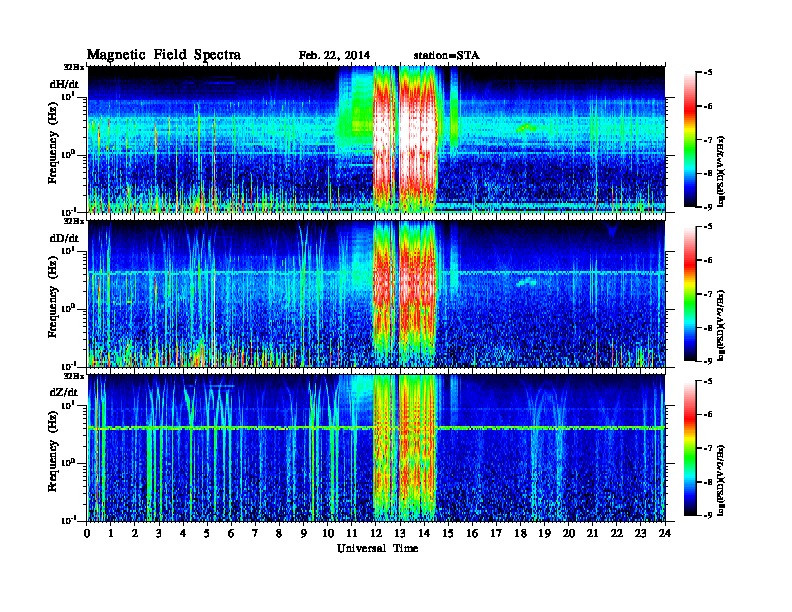This screenshot has height=612, width=792.
Task: Click the dD/dt panel's PSD color bar
Action: [690, 294]
